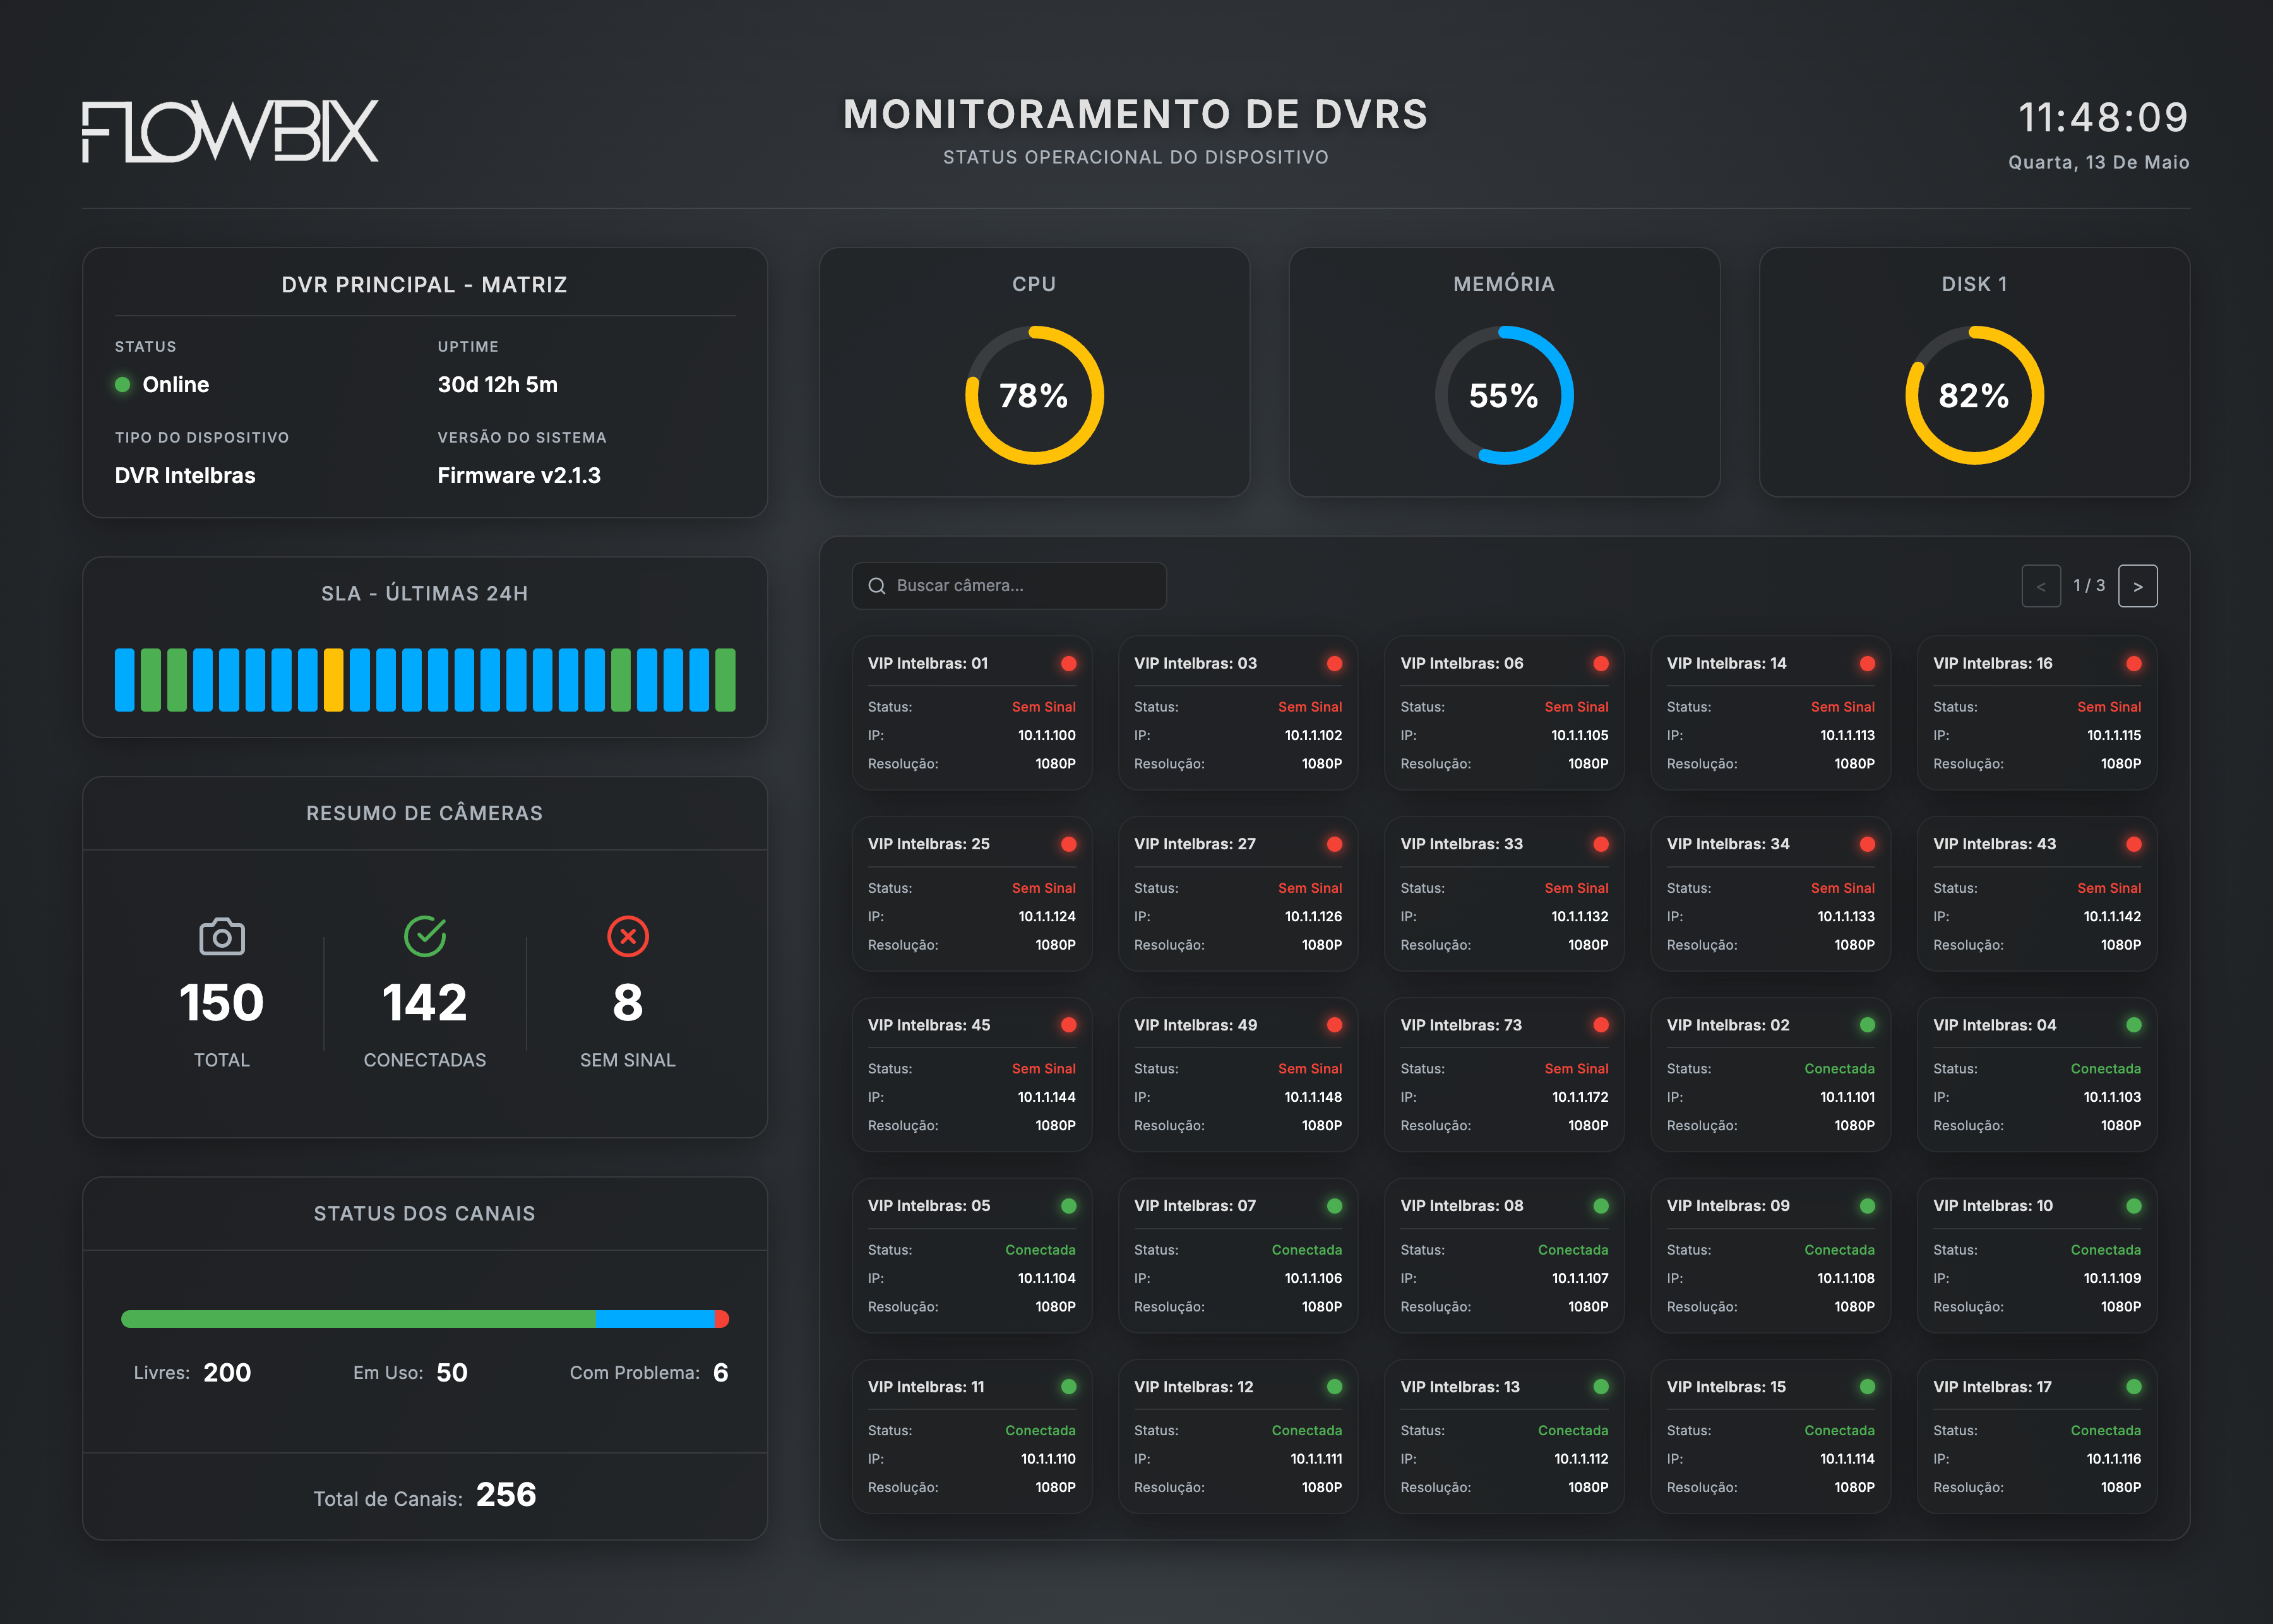The image size is (2273, 1624).
Task: Click IP address 10.1.1.172
Action: 1580,1097
